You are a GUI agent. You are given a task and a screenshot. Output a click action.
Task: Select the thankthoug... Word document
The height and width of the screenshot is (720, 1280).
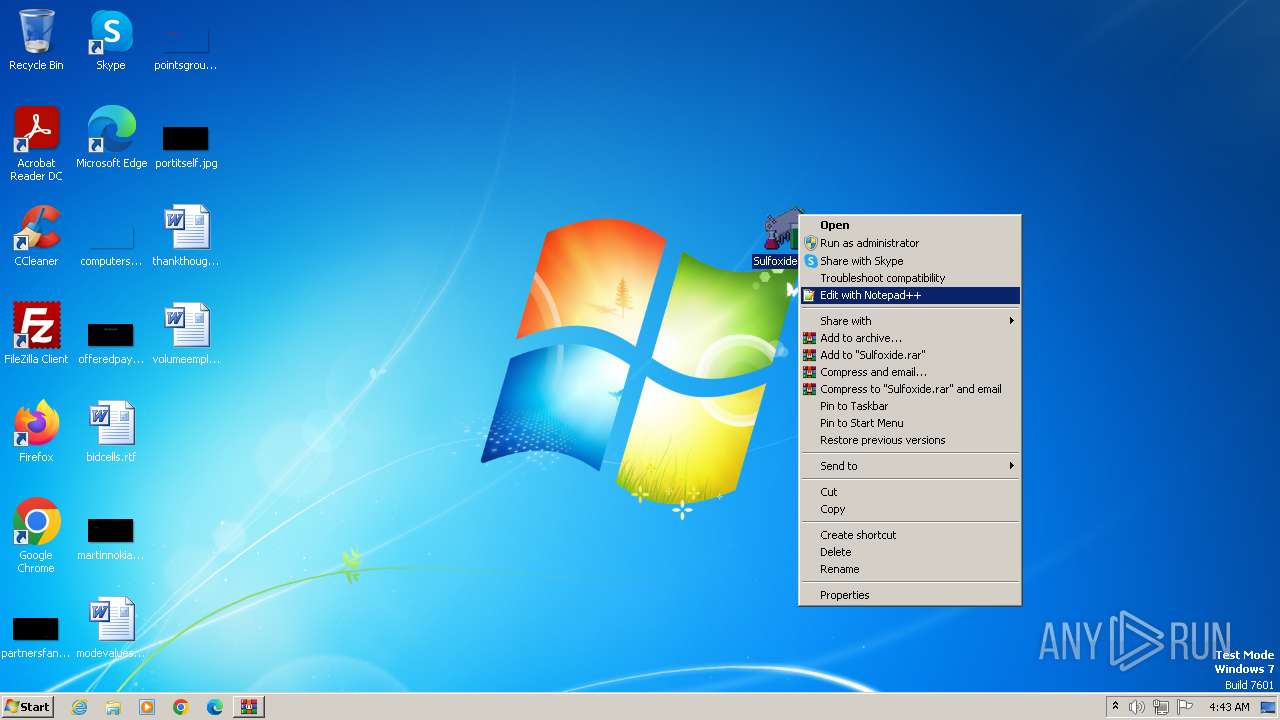coord(186,236)
